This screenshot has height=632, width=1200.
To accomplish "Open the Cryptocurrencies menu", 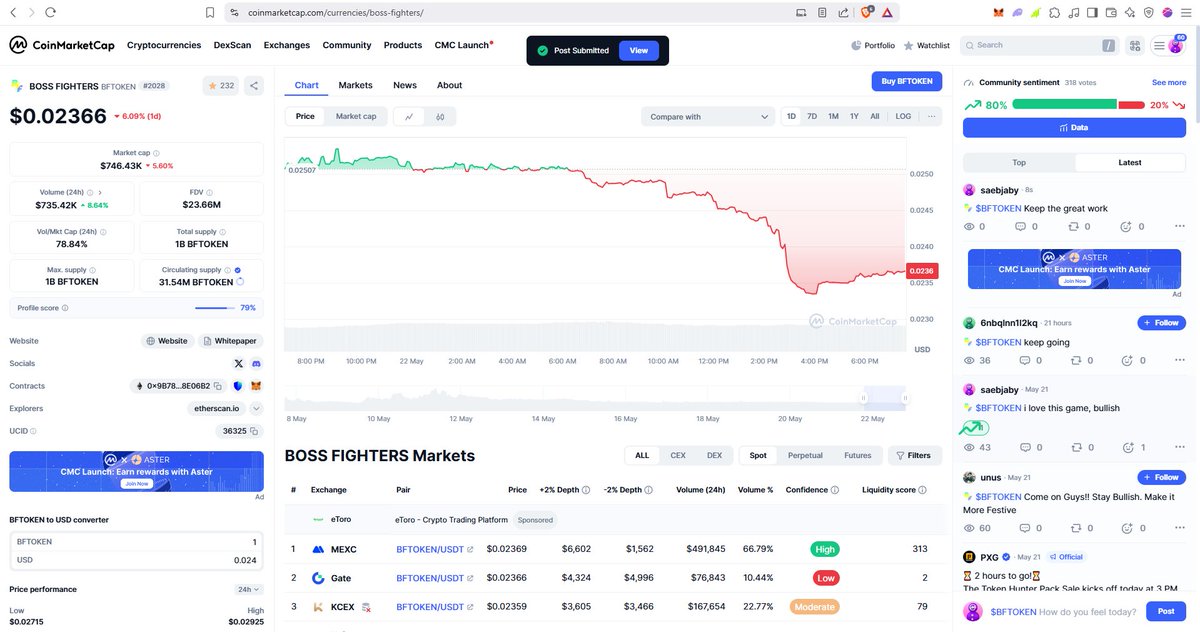I will (x=164, y=45).
